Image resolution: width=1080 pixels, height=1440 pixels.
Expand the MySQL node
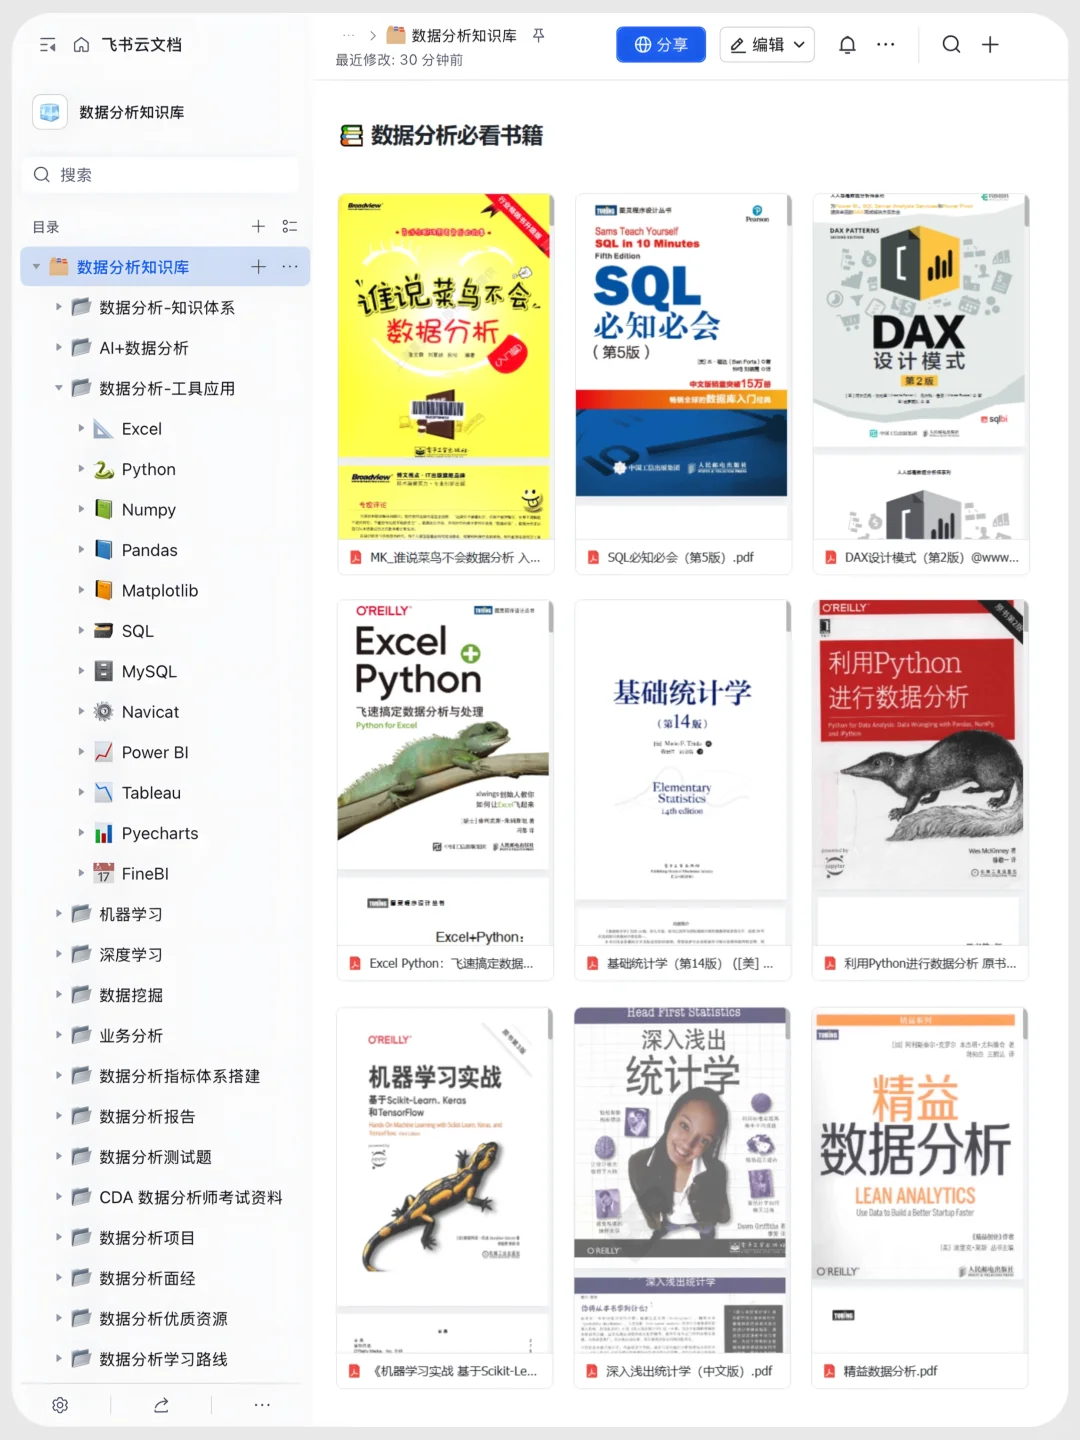coord(82,671)
